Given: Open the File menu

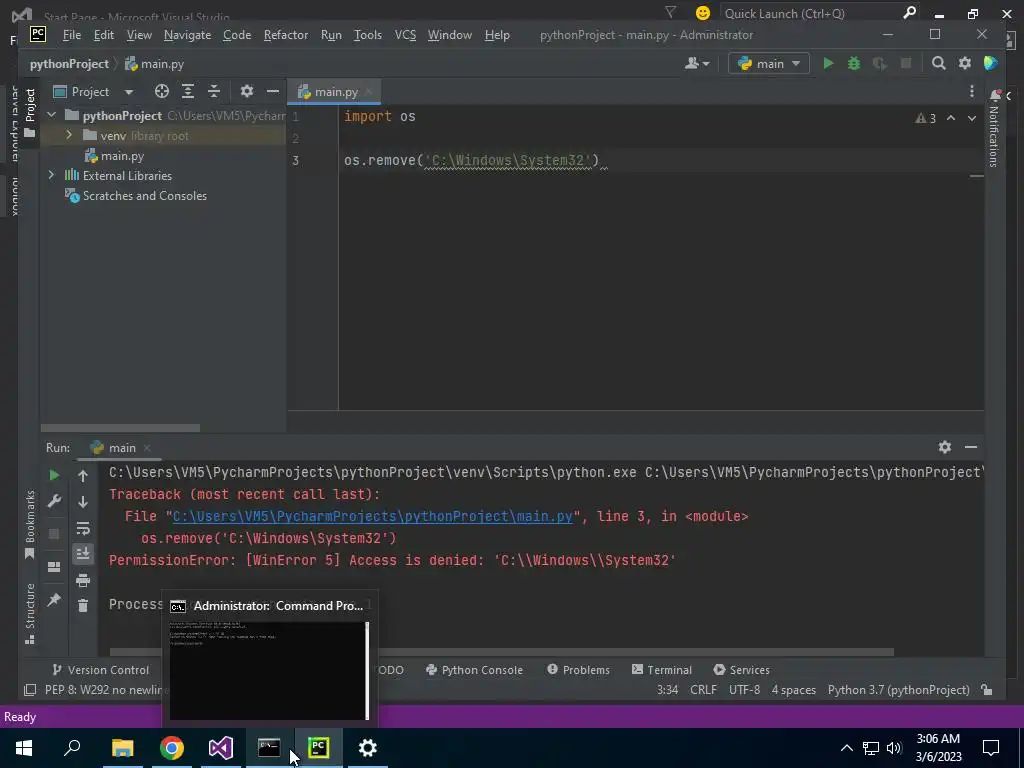Looking at the screenshot, I should pos(72,35).
